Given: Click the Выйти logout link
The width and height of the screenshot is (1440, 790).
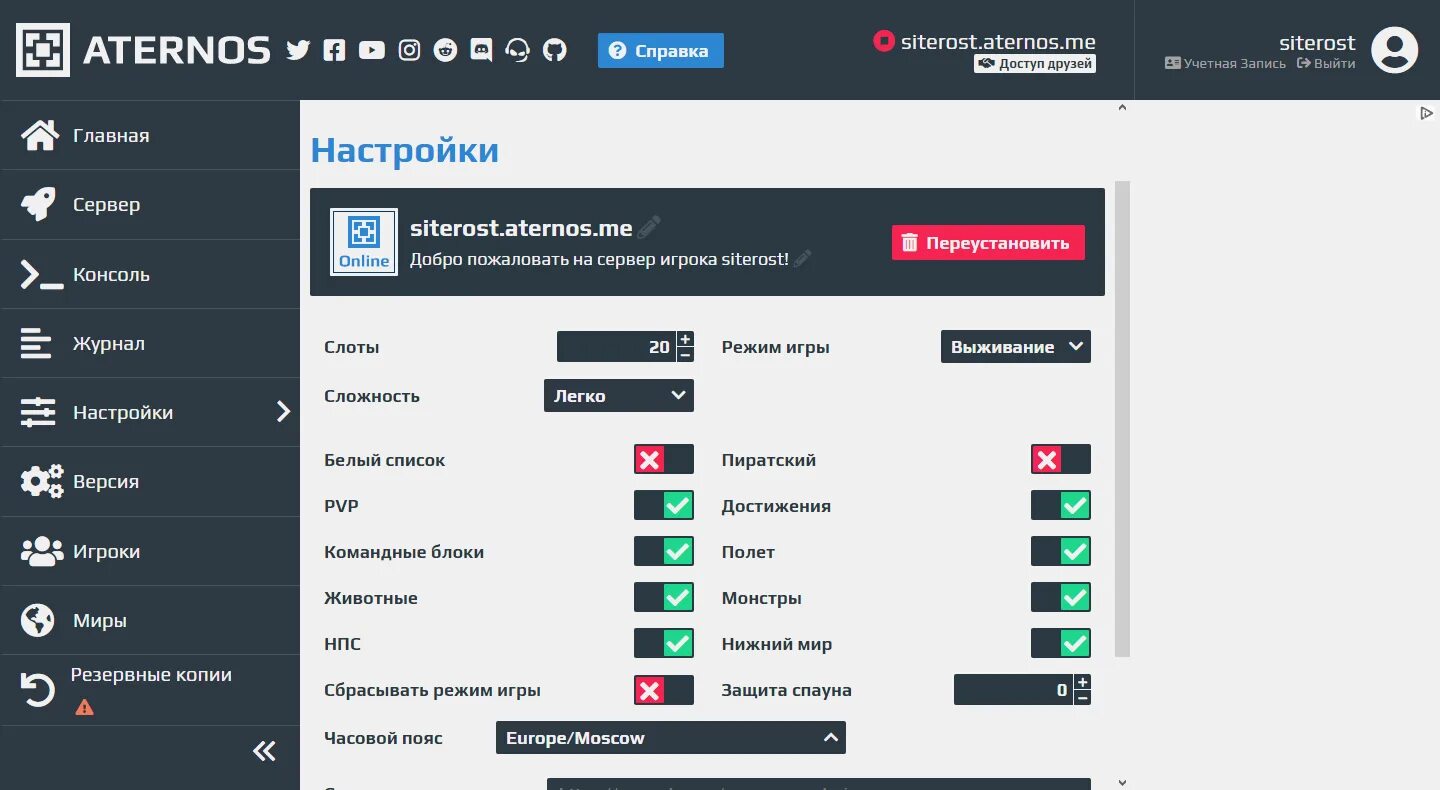Looking at the screenshot, I should point(1327,63).
